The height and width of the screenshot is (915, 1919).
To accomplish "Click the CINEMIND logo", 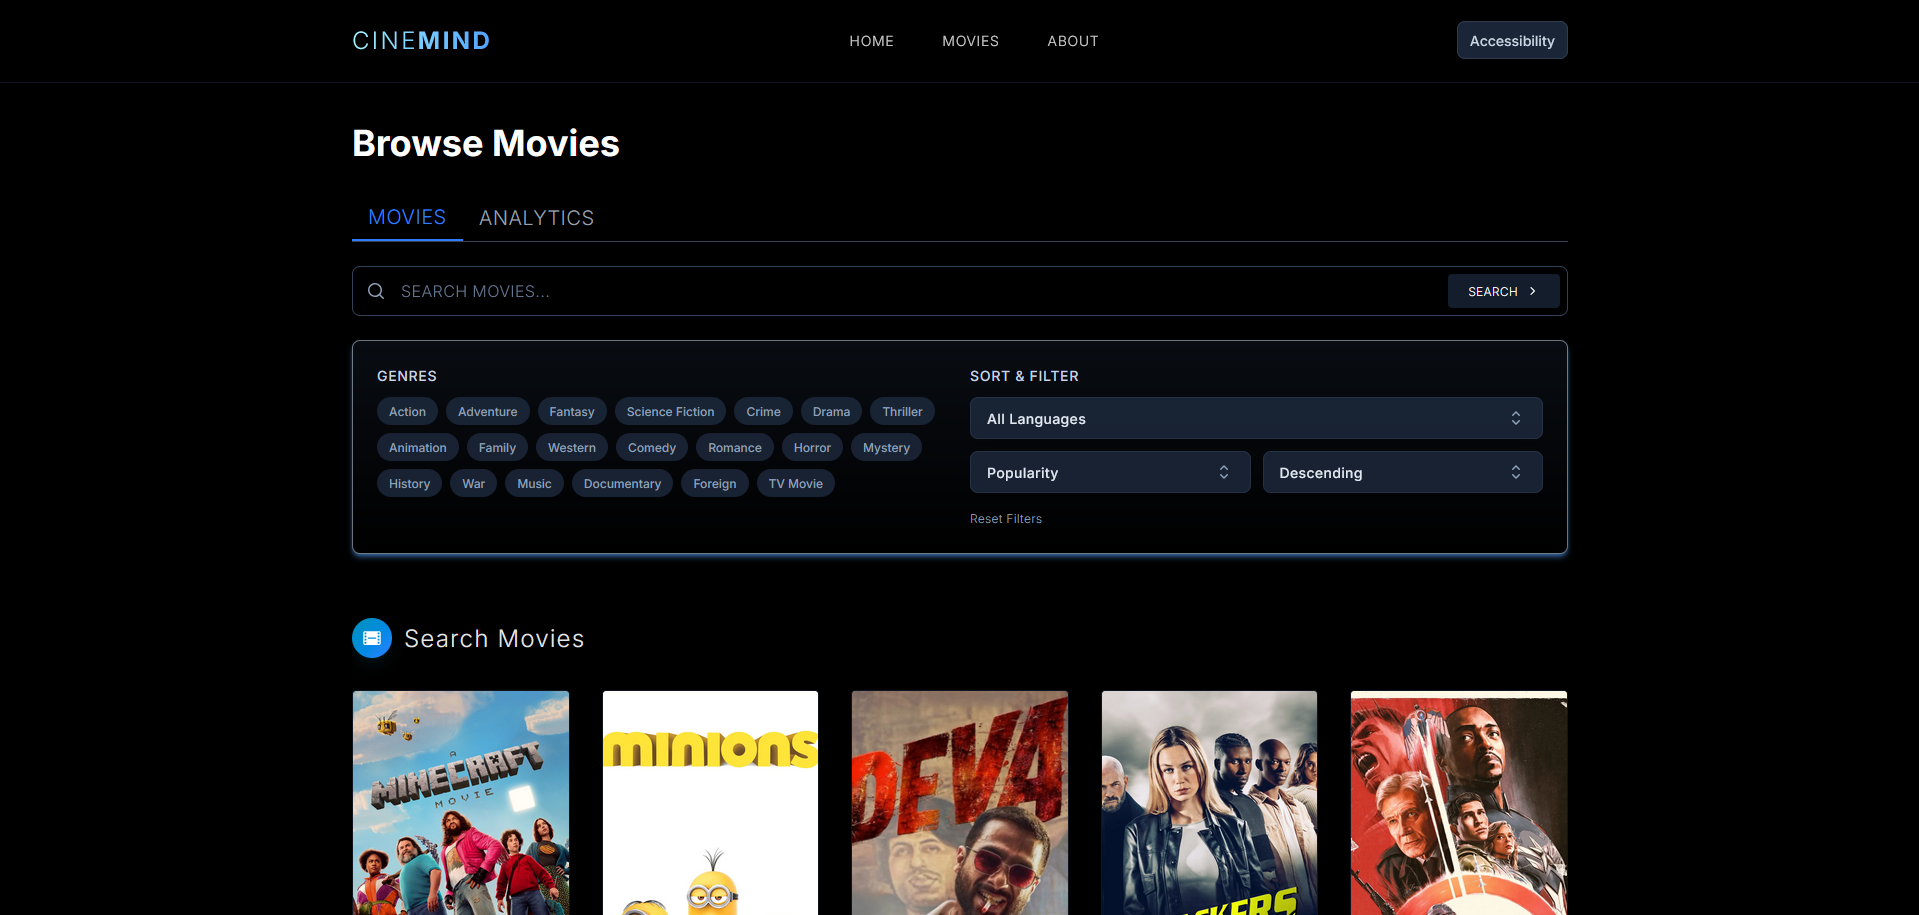I will [420, 40].
